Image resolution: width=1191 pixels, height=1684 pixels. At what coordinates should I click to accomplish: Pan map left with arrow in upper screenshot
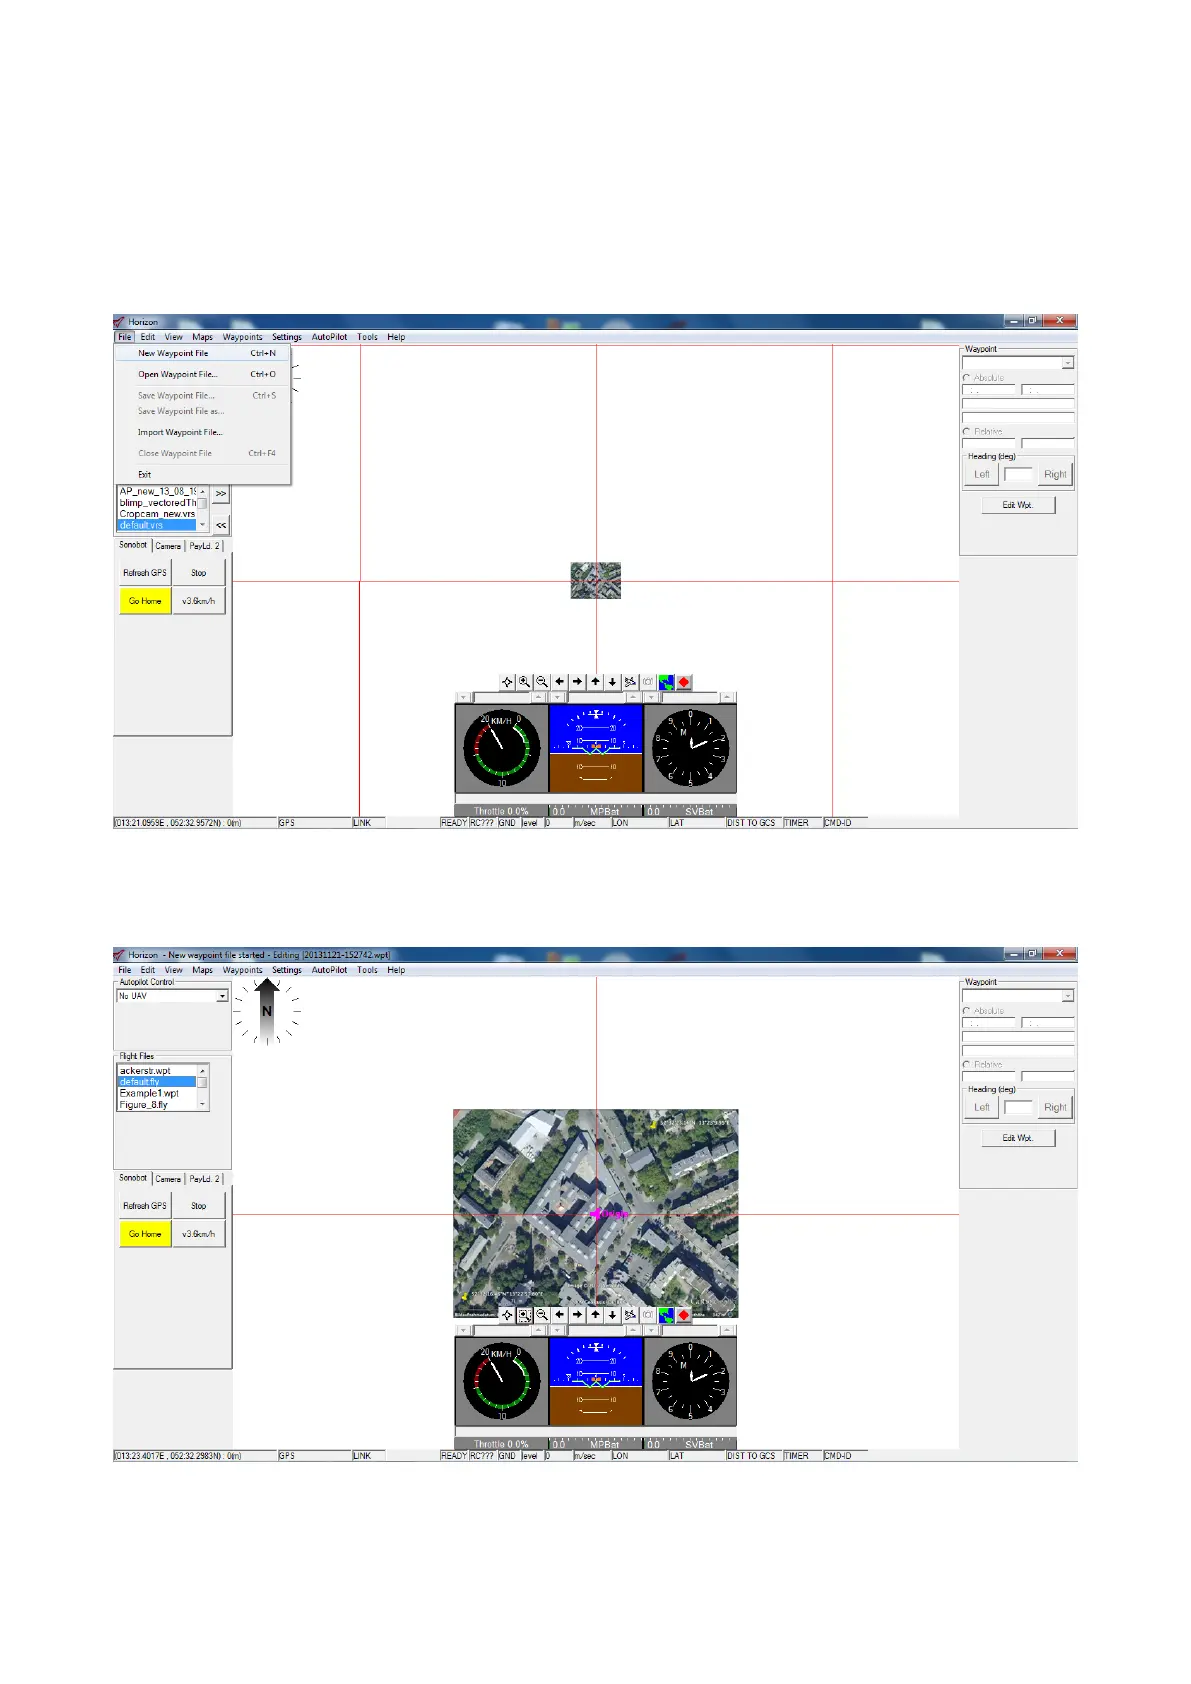[560, 682]
